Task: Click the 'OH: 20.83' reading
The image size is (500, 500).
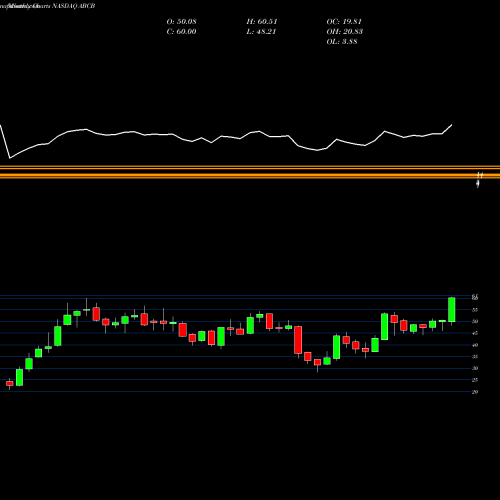Action: pos(345,31)
